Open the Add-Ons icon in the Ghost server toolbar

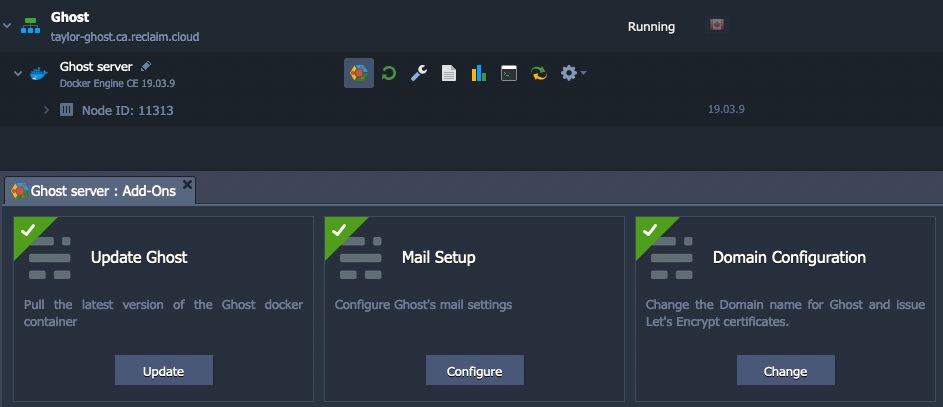pos(358,73)
